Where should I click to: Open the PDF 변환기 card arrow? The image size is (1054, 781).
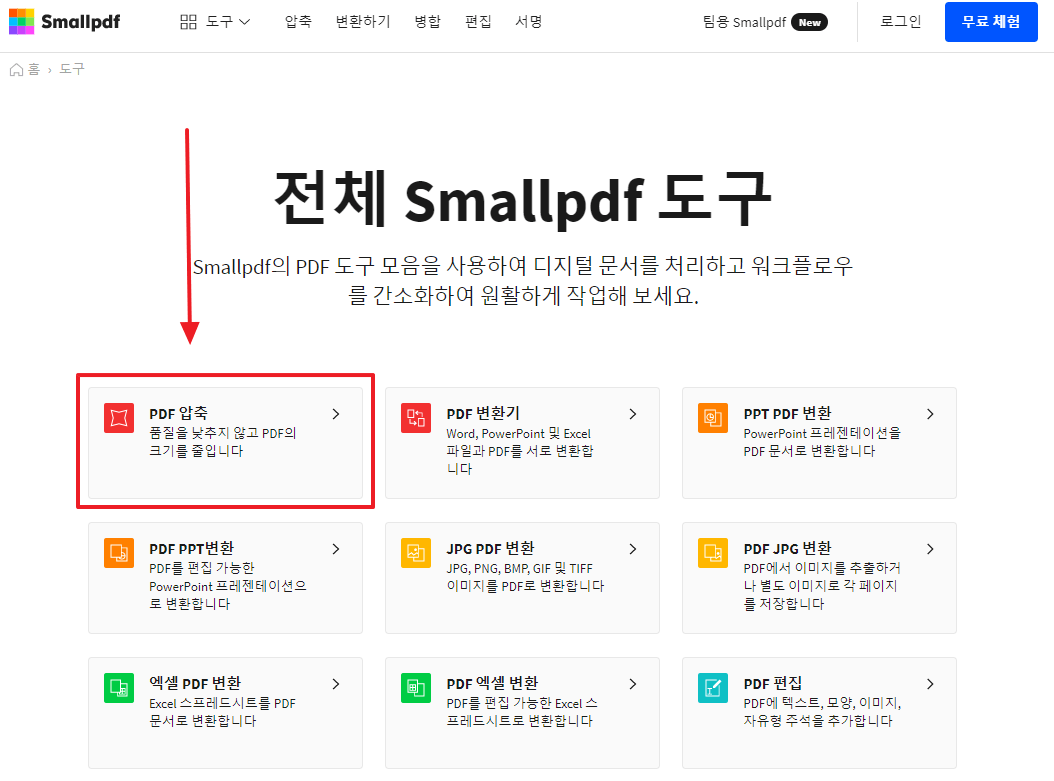[633, 414]
